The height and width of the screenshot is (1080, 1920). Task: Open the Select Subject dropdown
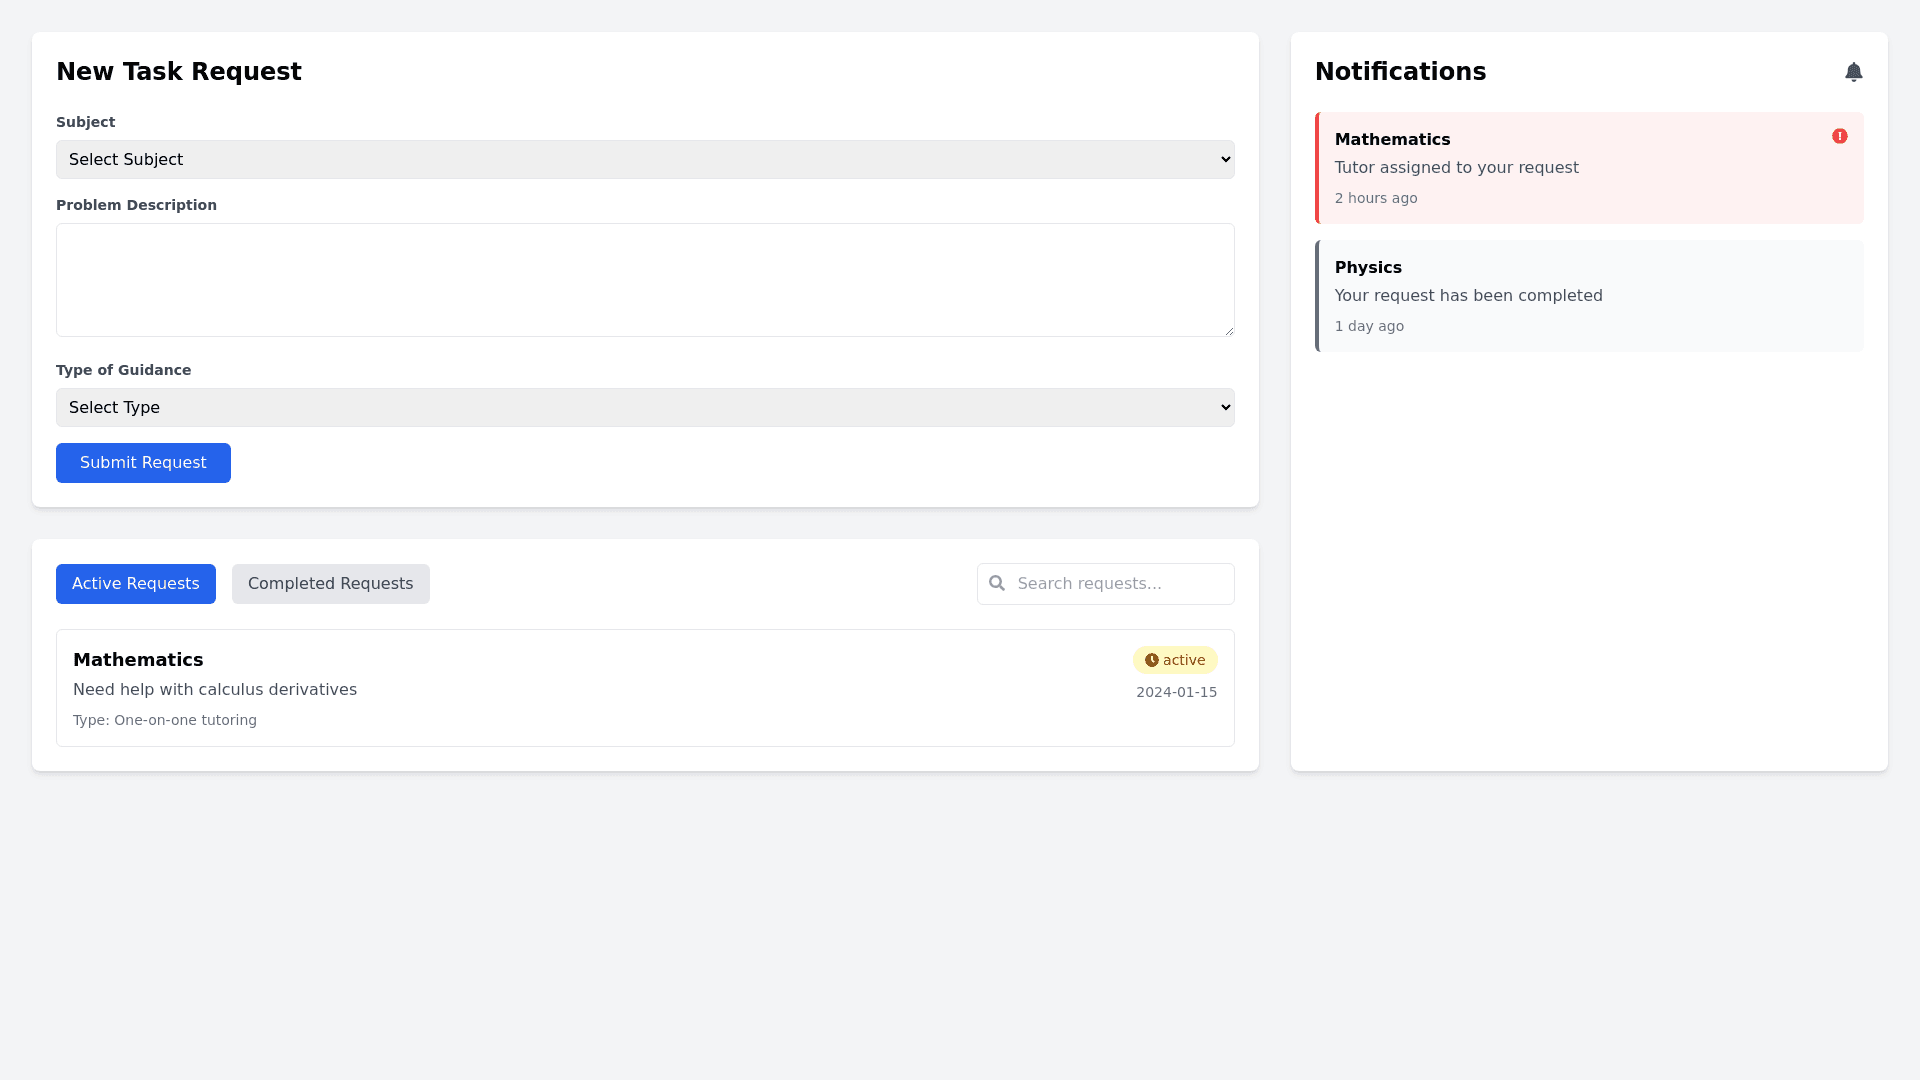[x=644, y=160]
